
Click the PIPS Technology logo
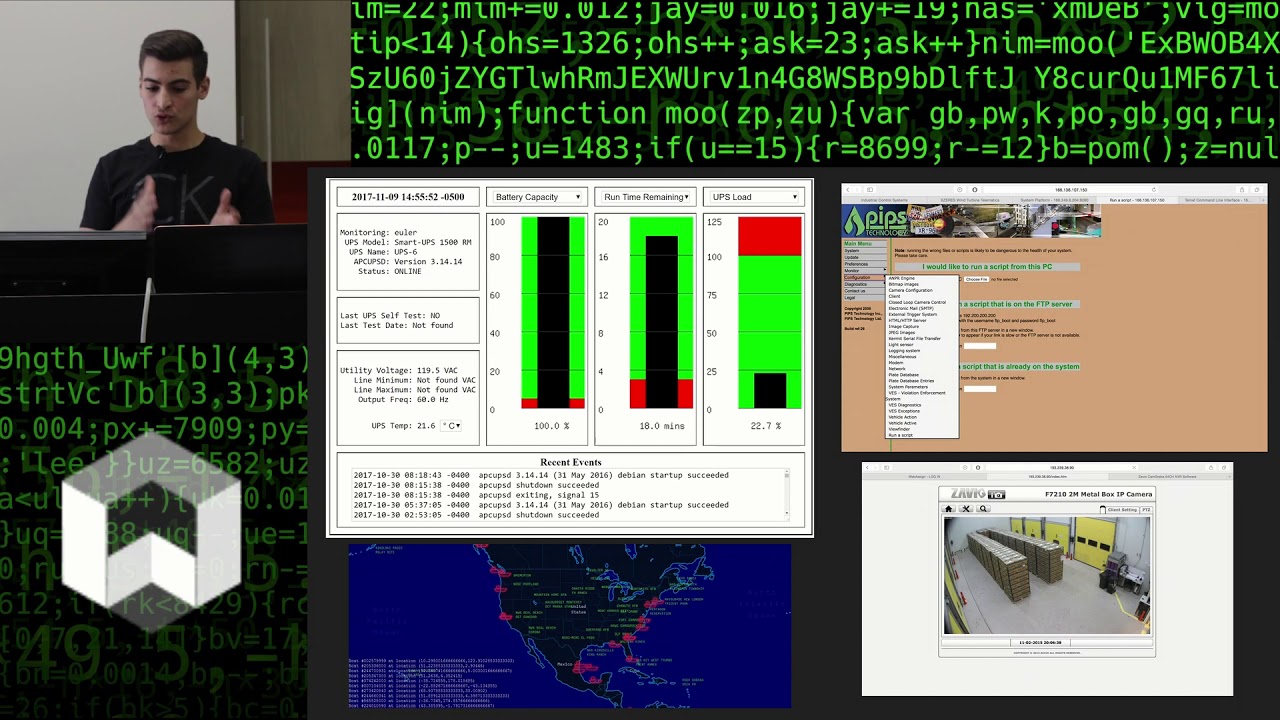876,221
